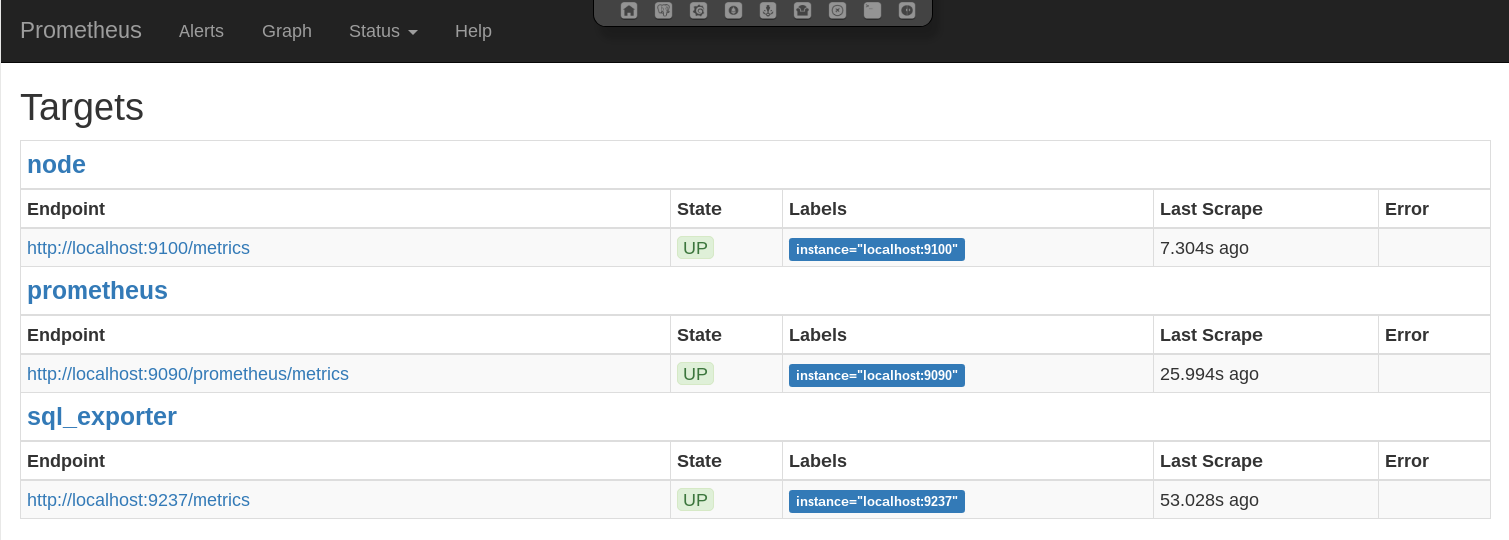Click the sql_exporter job heading
The image size is (1509, 540).
pyautogui.click(x=102, y=417)
